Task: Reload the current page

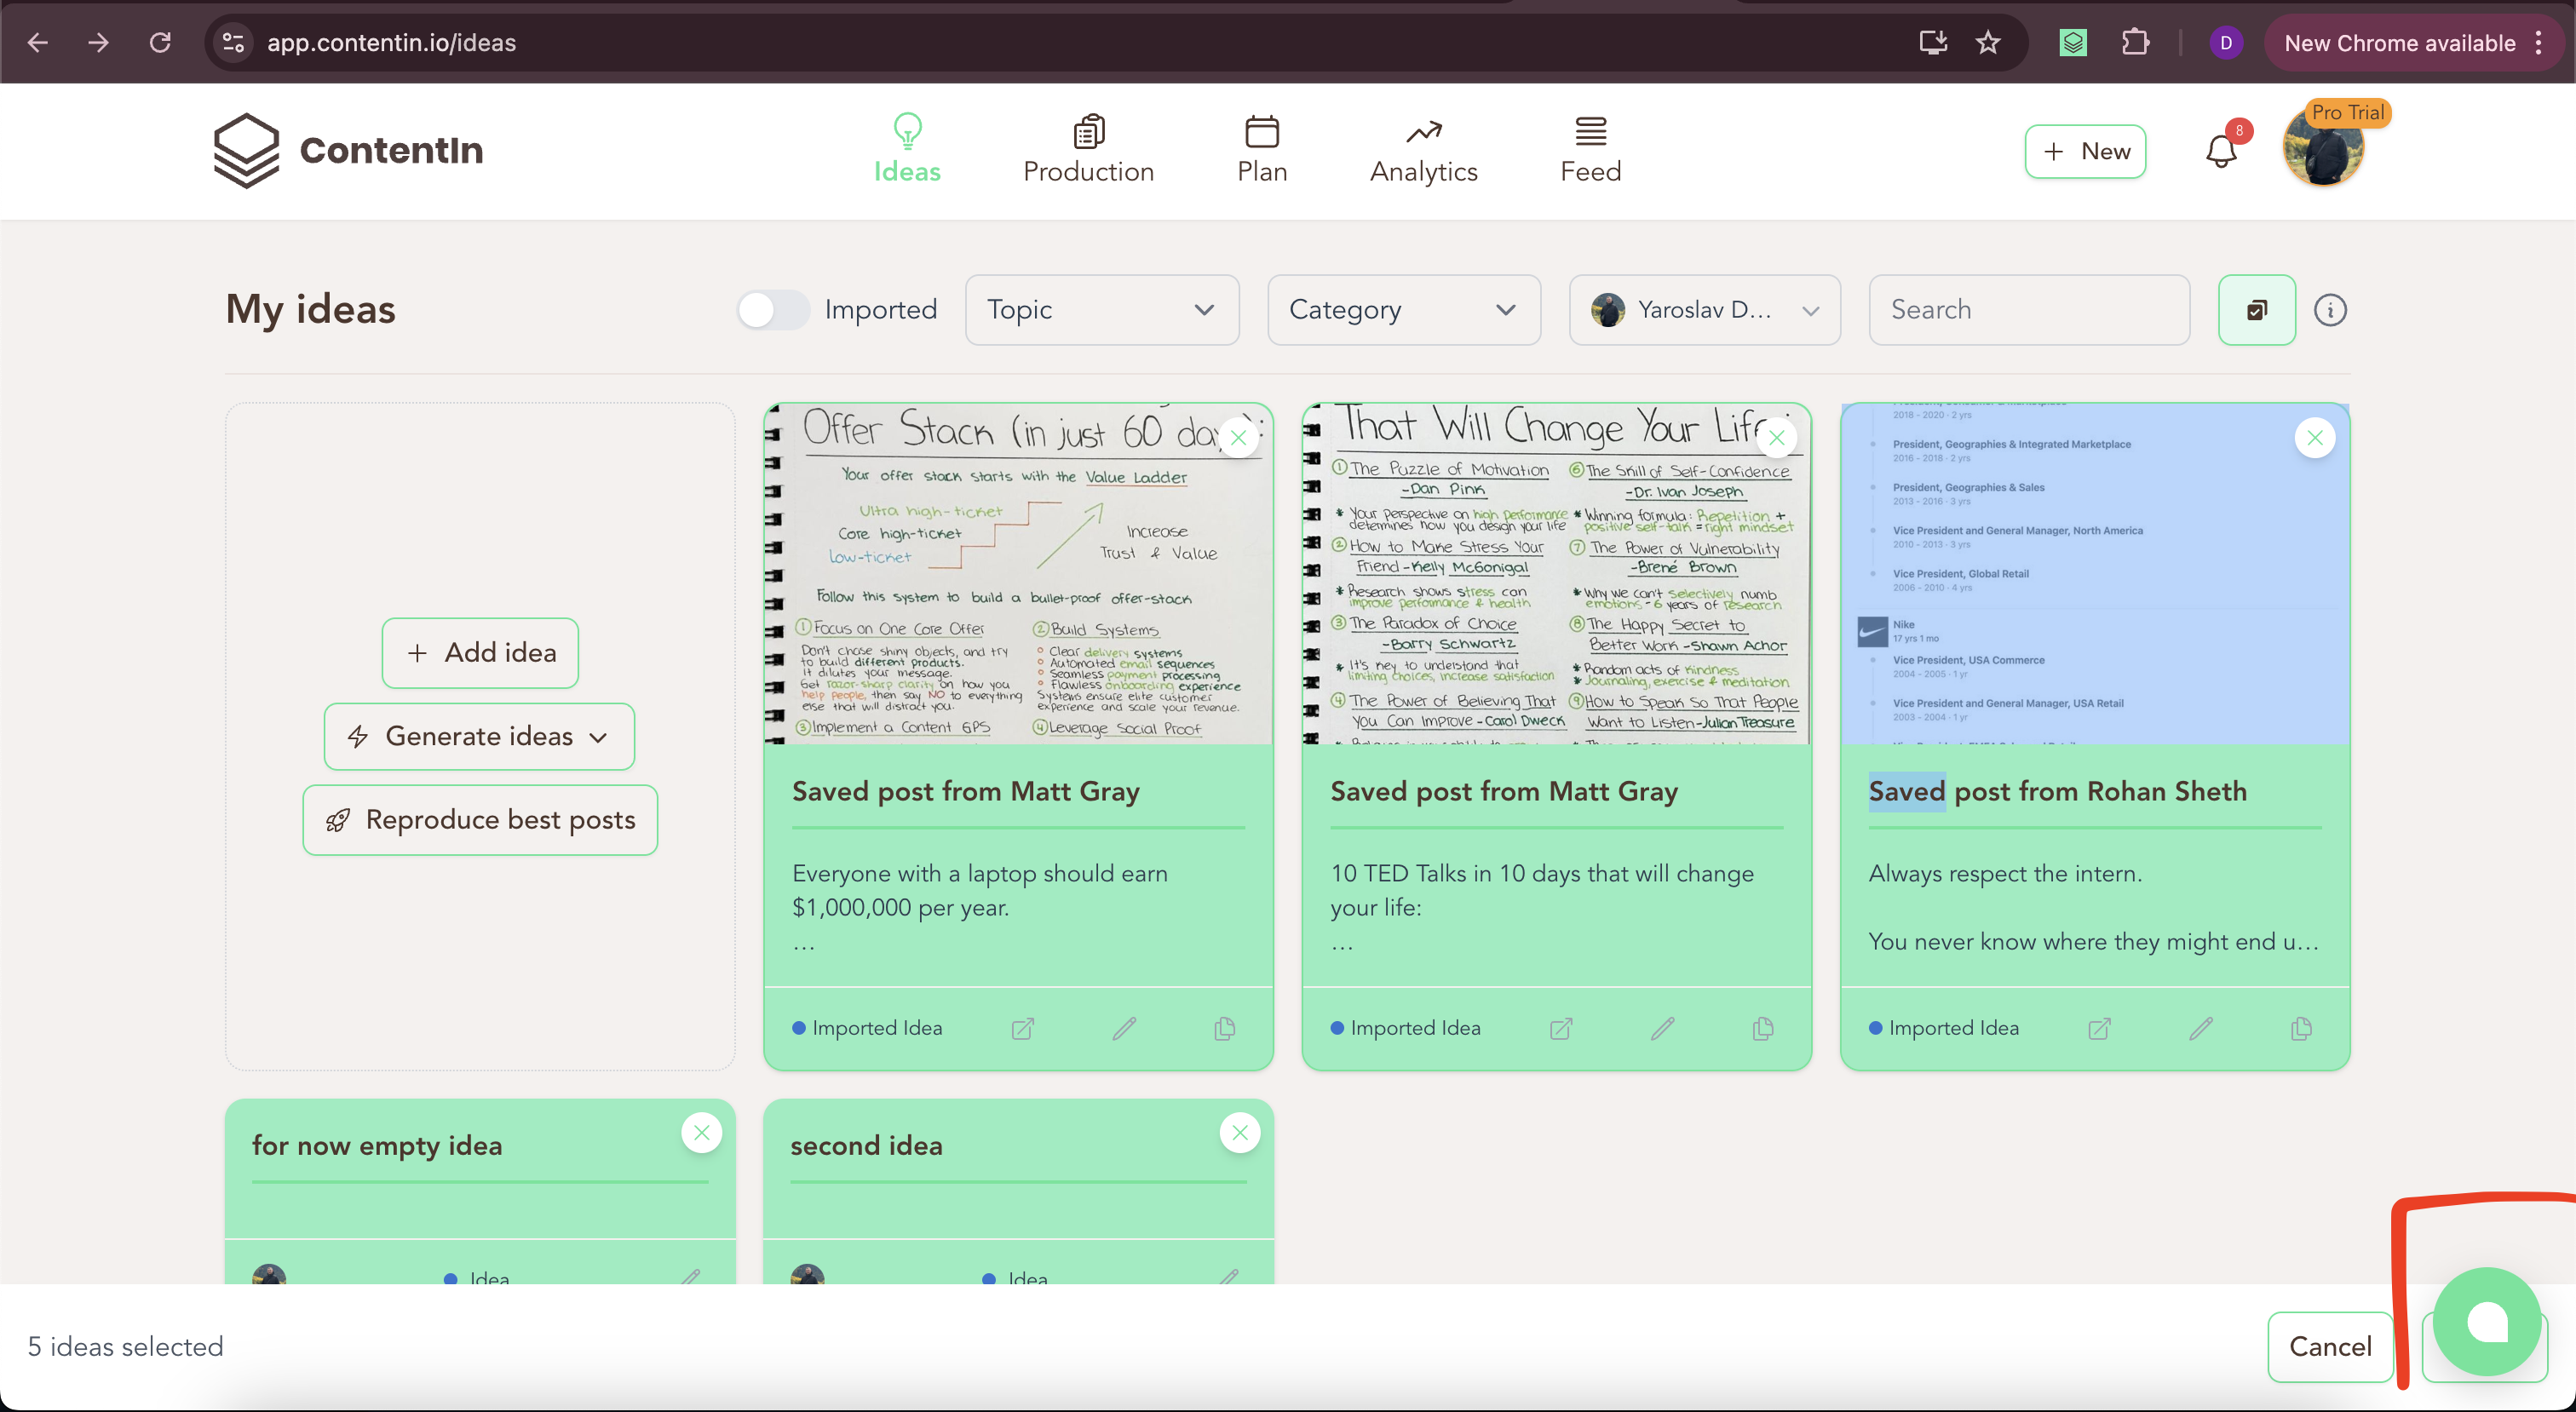Action: tap(160, 42)
